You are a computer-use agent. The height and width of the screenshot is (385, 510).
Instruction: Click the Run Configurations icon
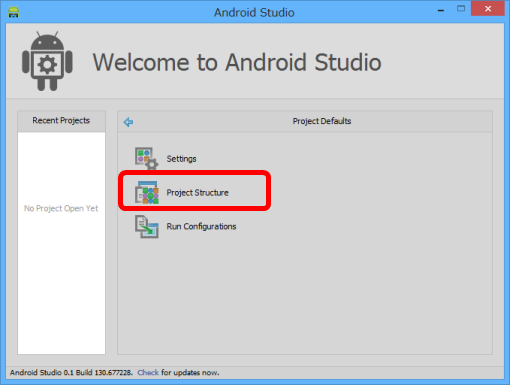147,226
